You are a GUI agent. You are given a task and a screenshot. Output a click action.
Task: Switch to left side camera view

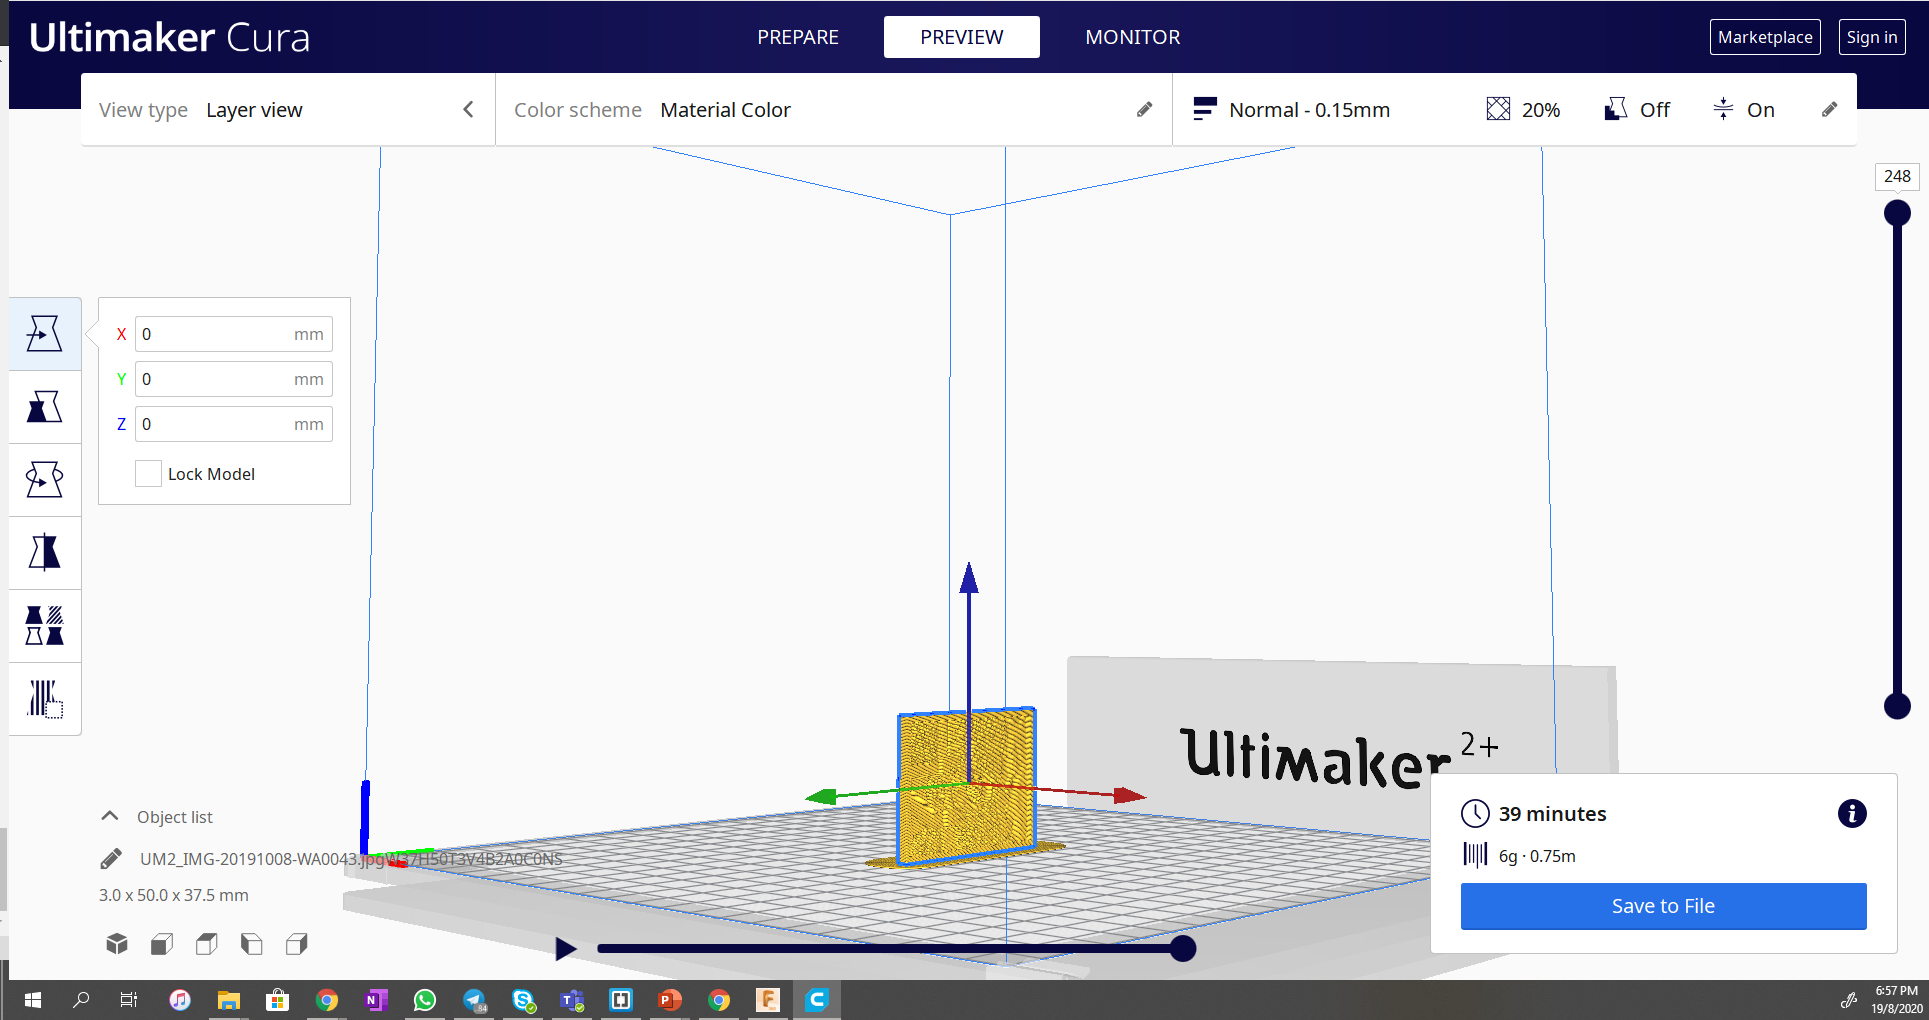pos(252,944)
